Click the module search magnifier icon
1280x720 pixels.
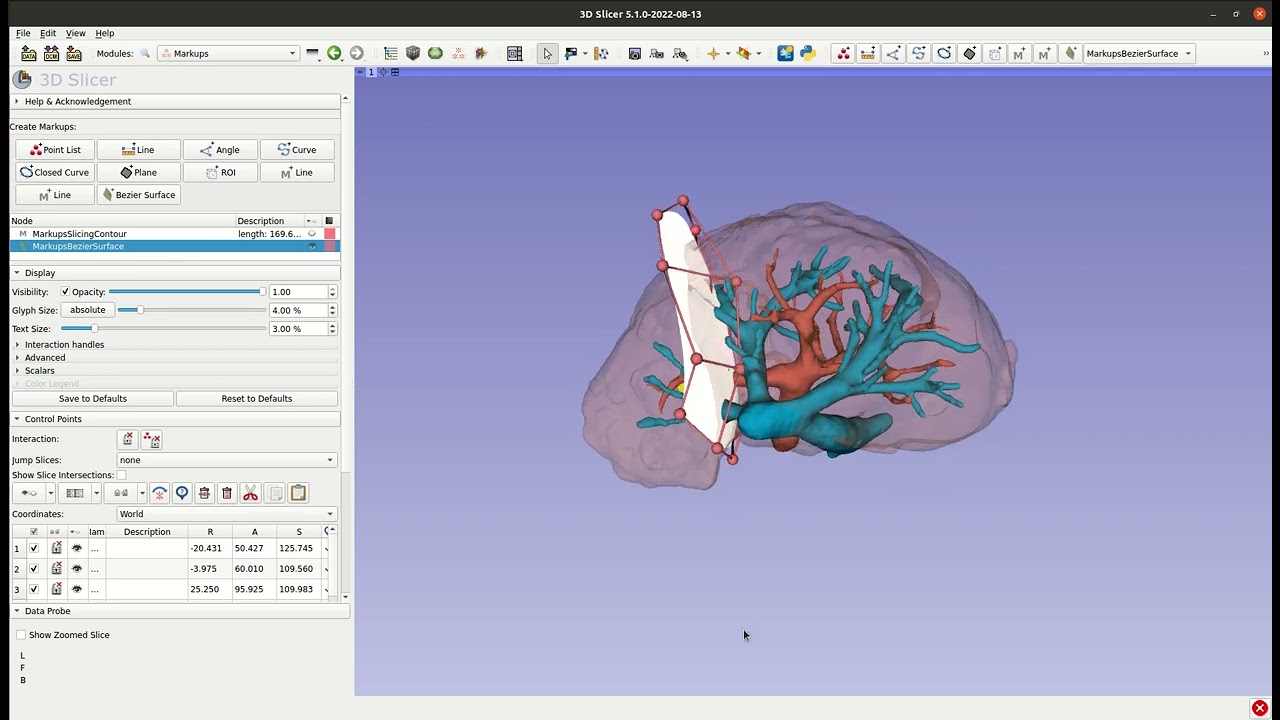tap(145, 53)
